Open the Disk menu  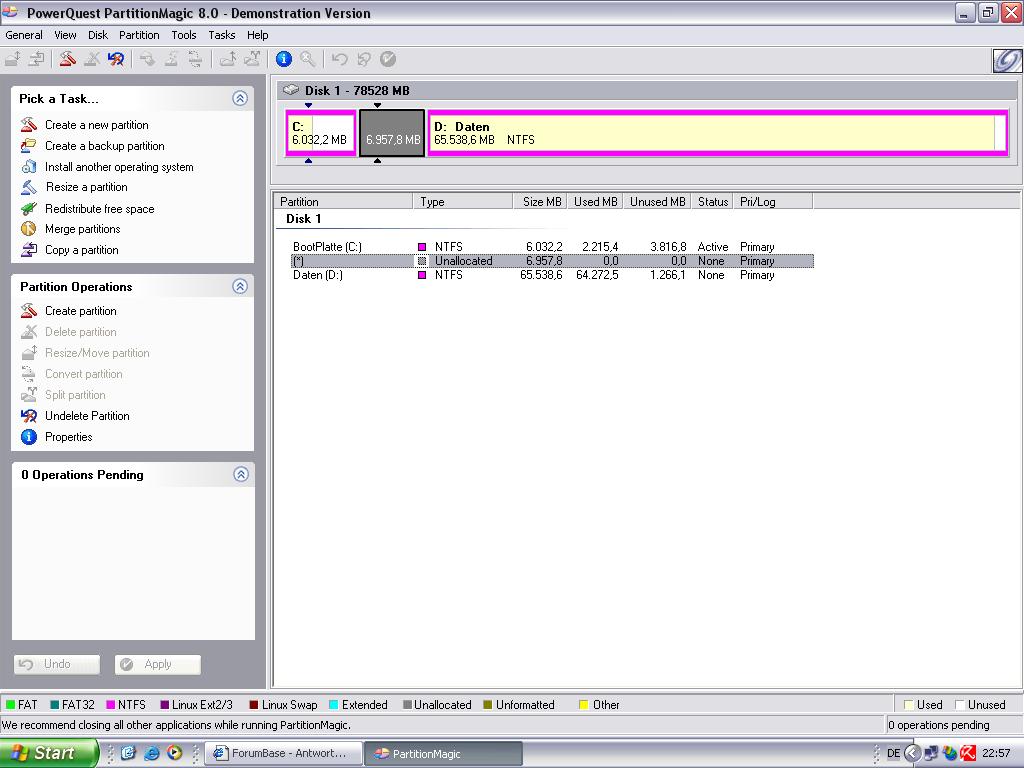pos(98,35)
